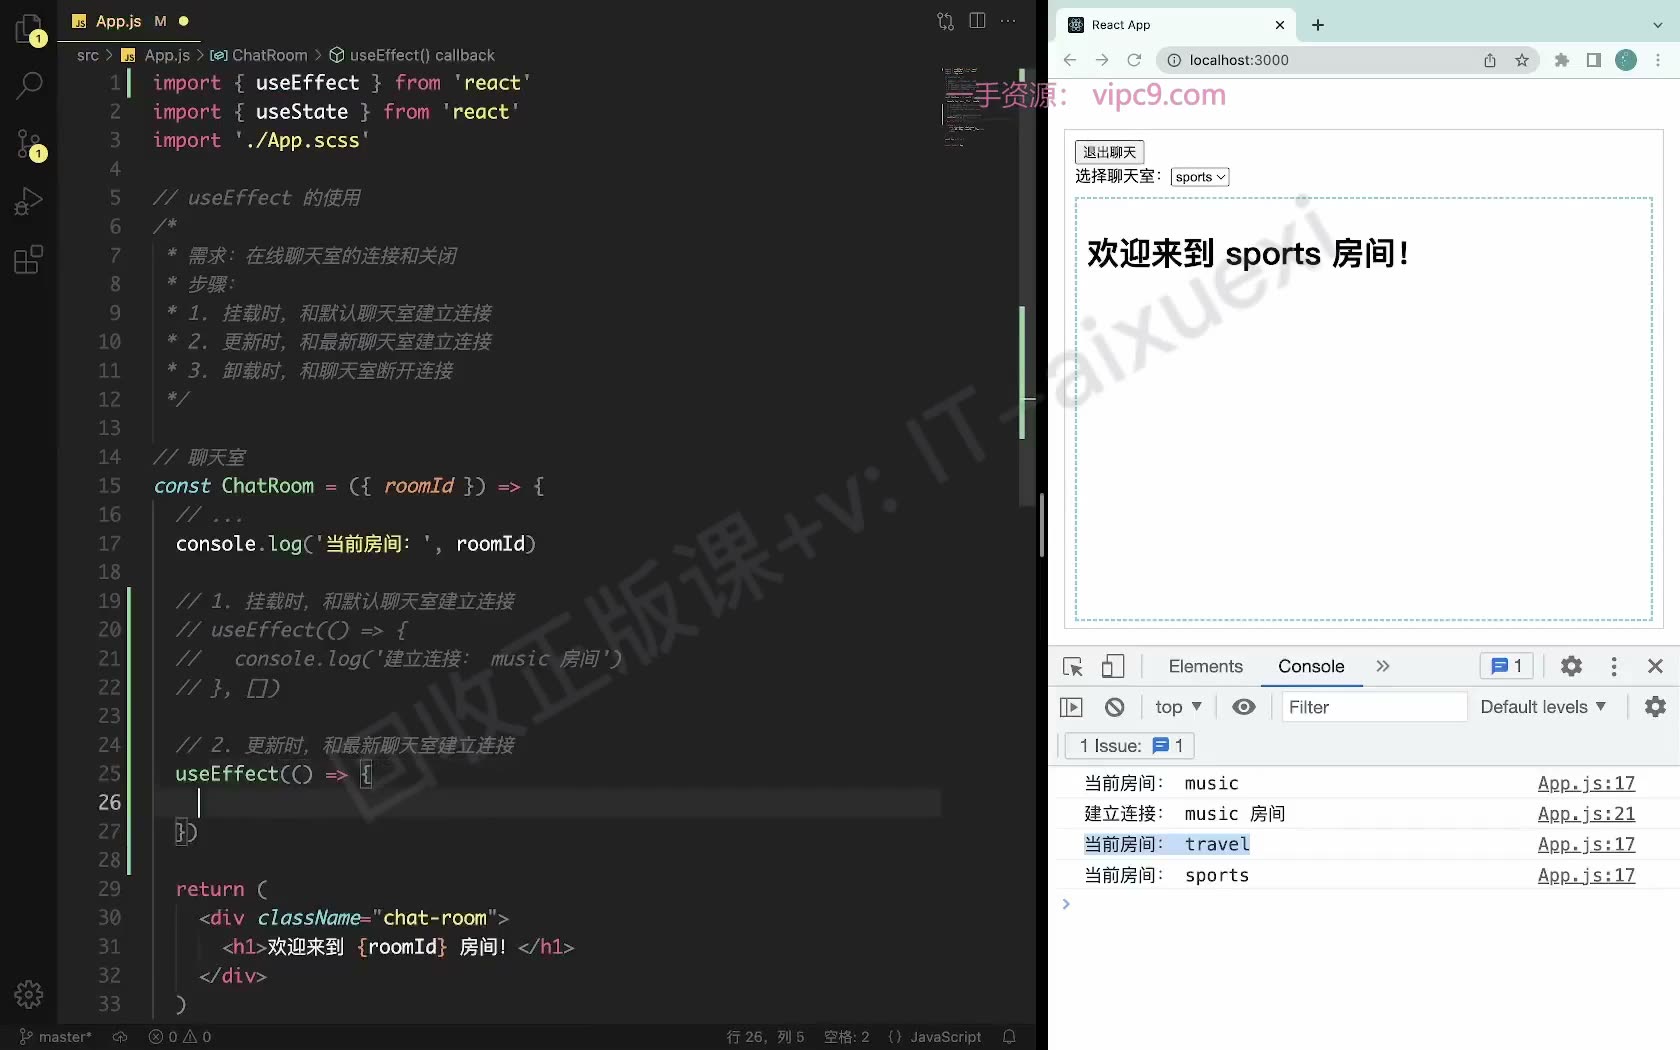Toggle the device toolbar in DevTools
Image resolution: width=1680 pixels, height=1050 pixels.
point(1113,667)
